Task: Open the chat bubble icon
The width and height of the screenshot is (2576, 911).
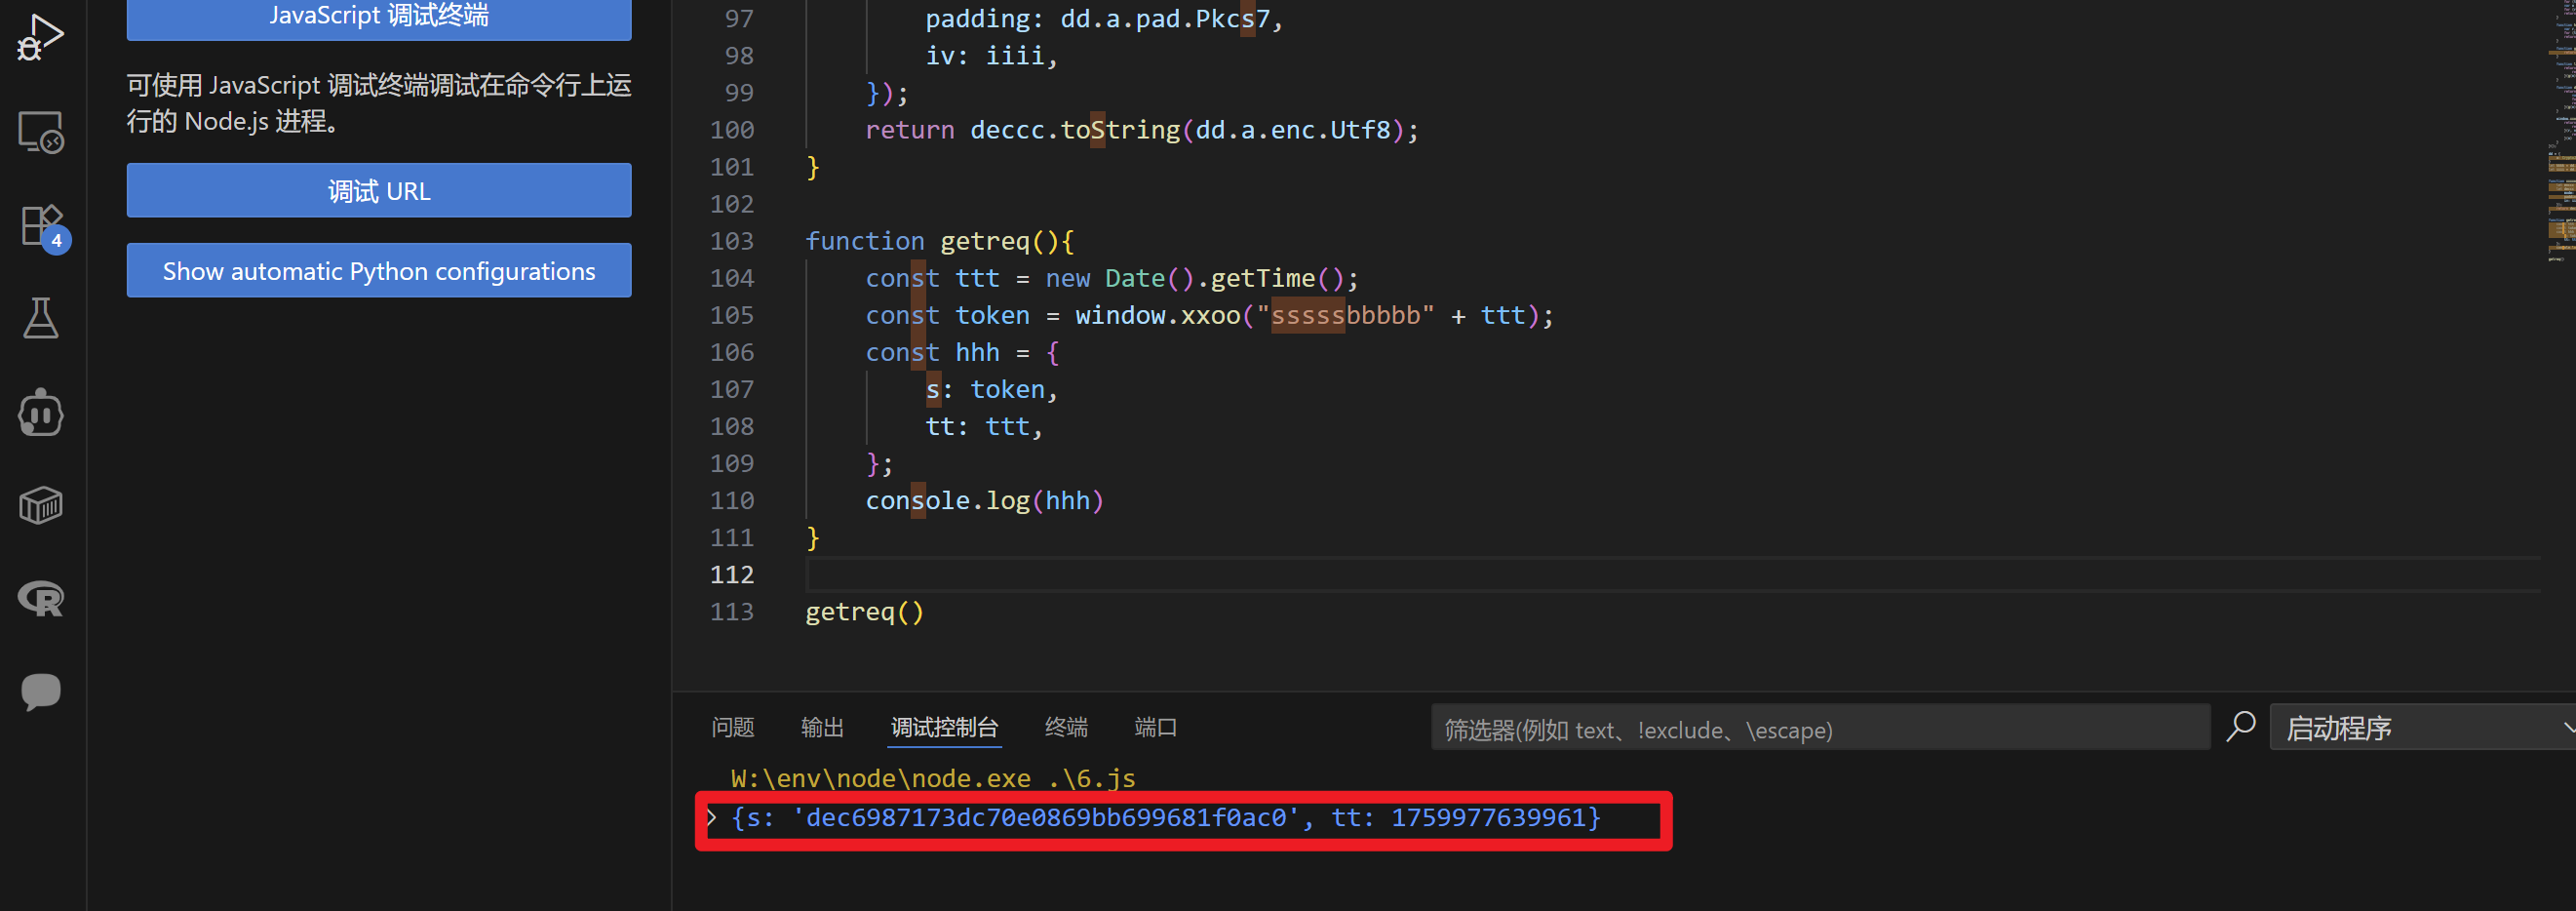Action: [x=40, y=691]
